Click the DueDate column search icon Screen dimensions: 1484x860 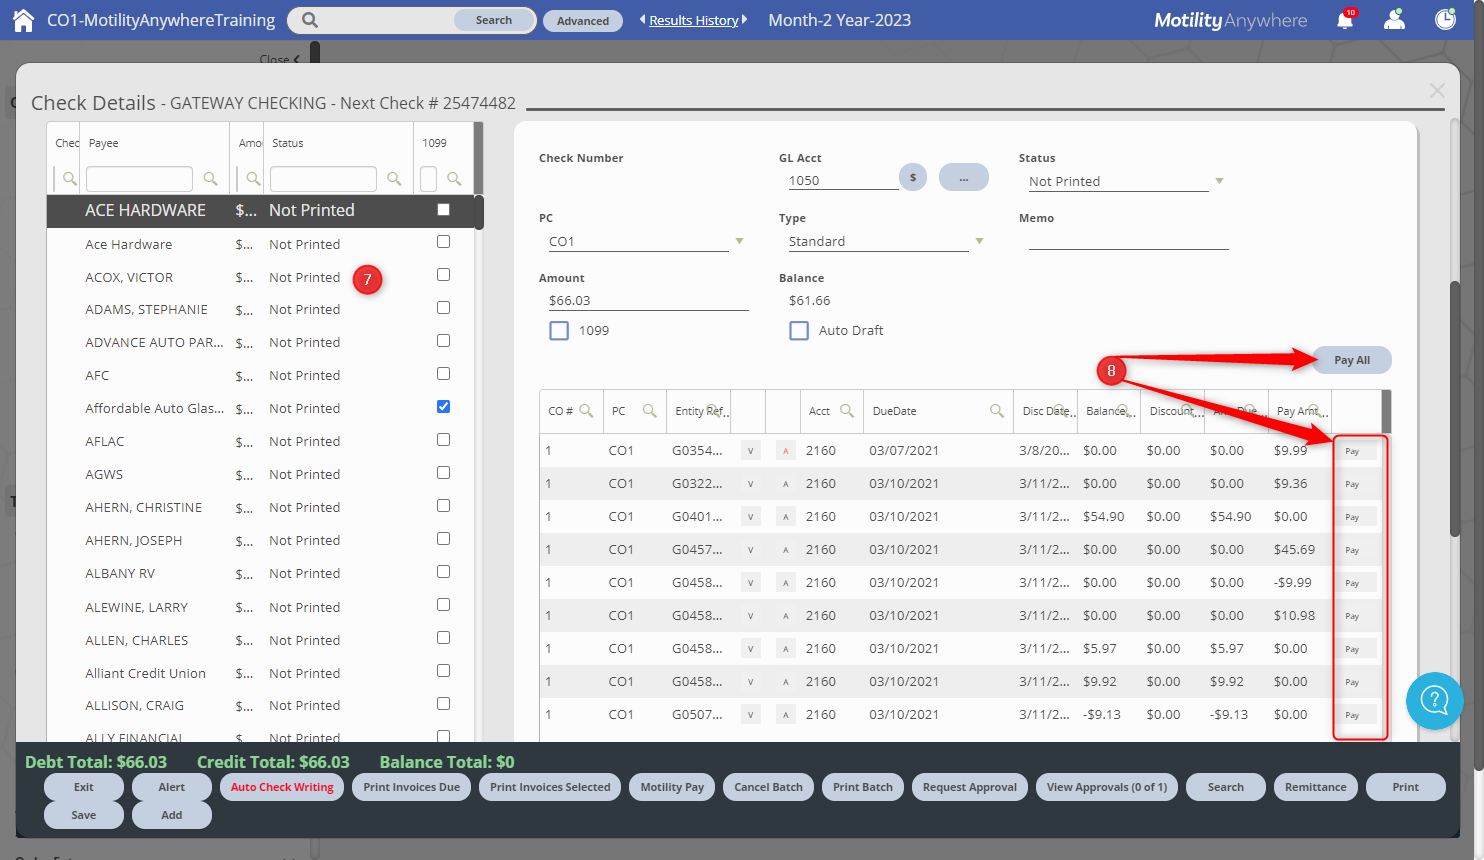point(997,411)
